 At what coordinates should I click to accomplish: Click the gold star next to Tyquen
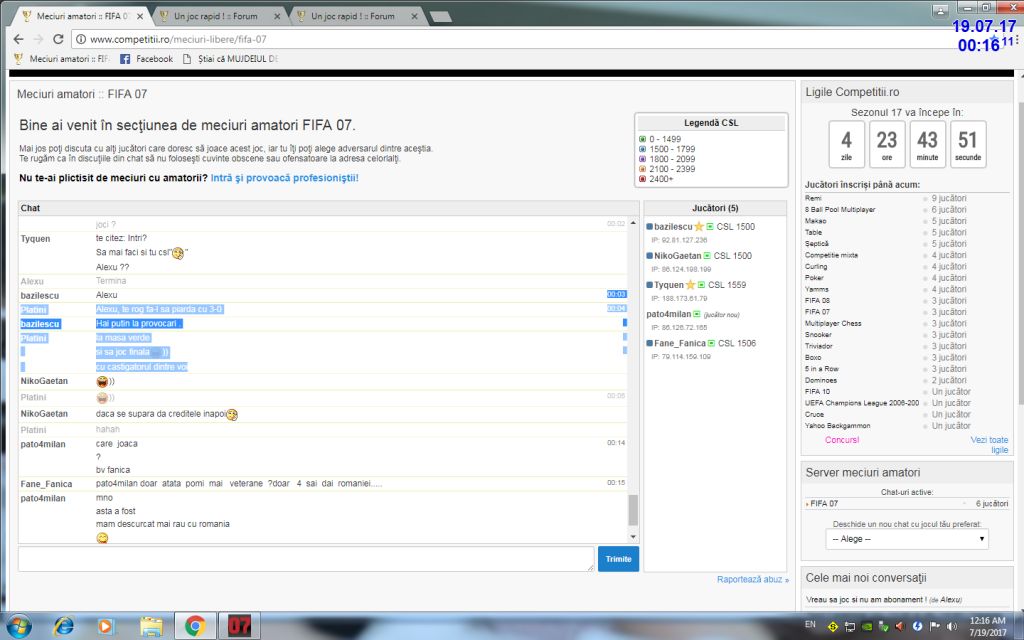click(693, 285)
